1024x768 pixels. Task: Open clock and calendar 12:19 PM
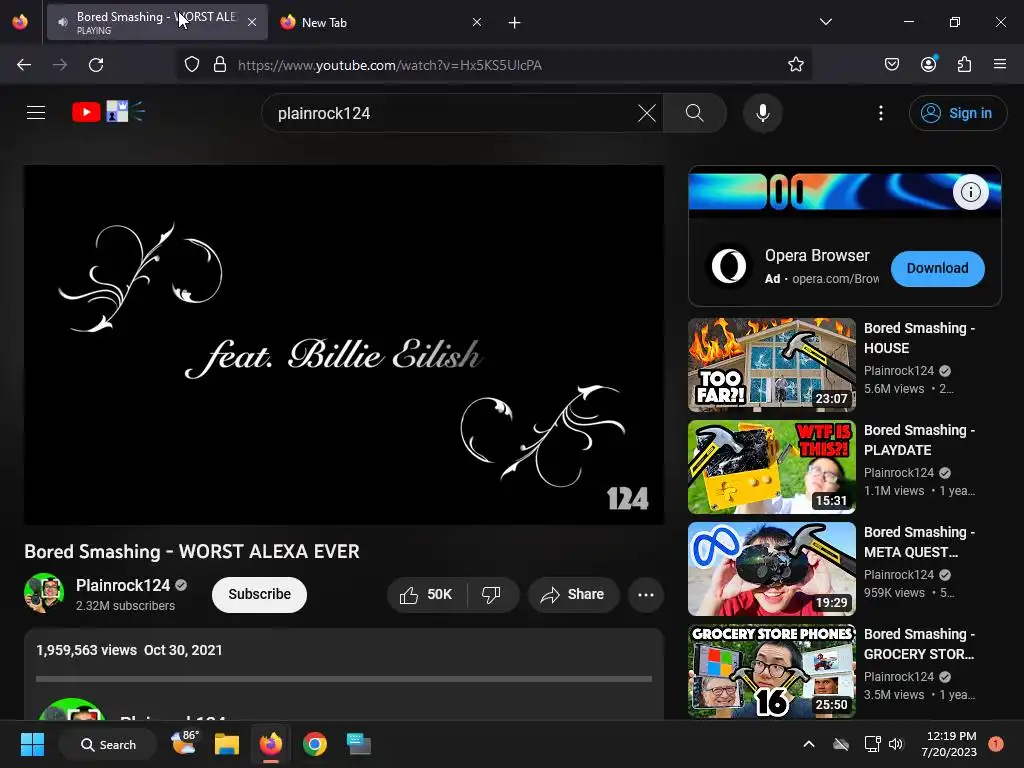tap(949, 744)
